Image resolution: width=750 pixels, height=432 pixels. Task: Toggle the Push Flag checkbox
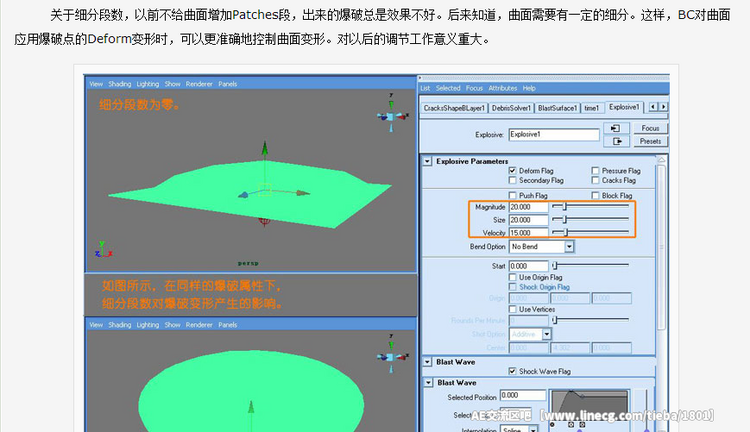pos(512,196)
